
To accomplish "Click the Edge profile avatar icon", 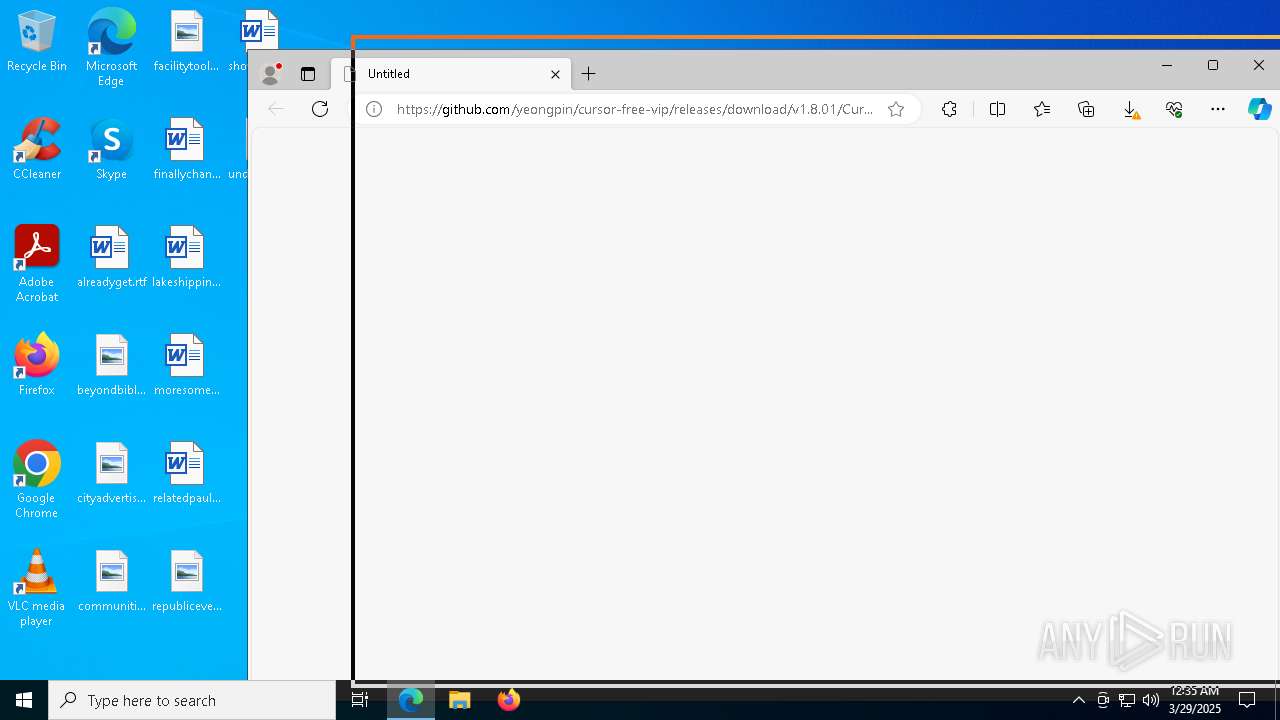I will point(270,74).
